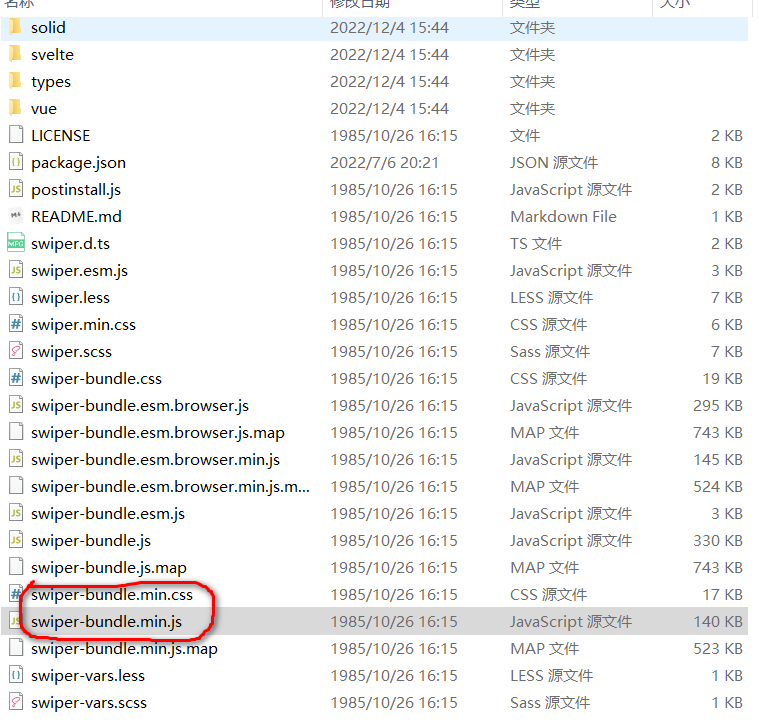This screenshot has width=759, height=723.
Task: Select package.json file name
Action: (78, 163)
